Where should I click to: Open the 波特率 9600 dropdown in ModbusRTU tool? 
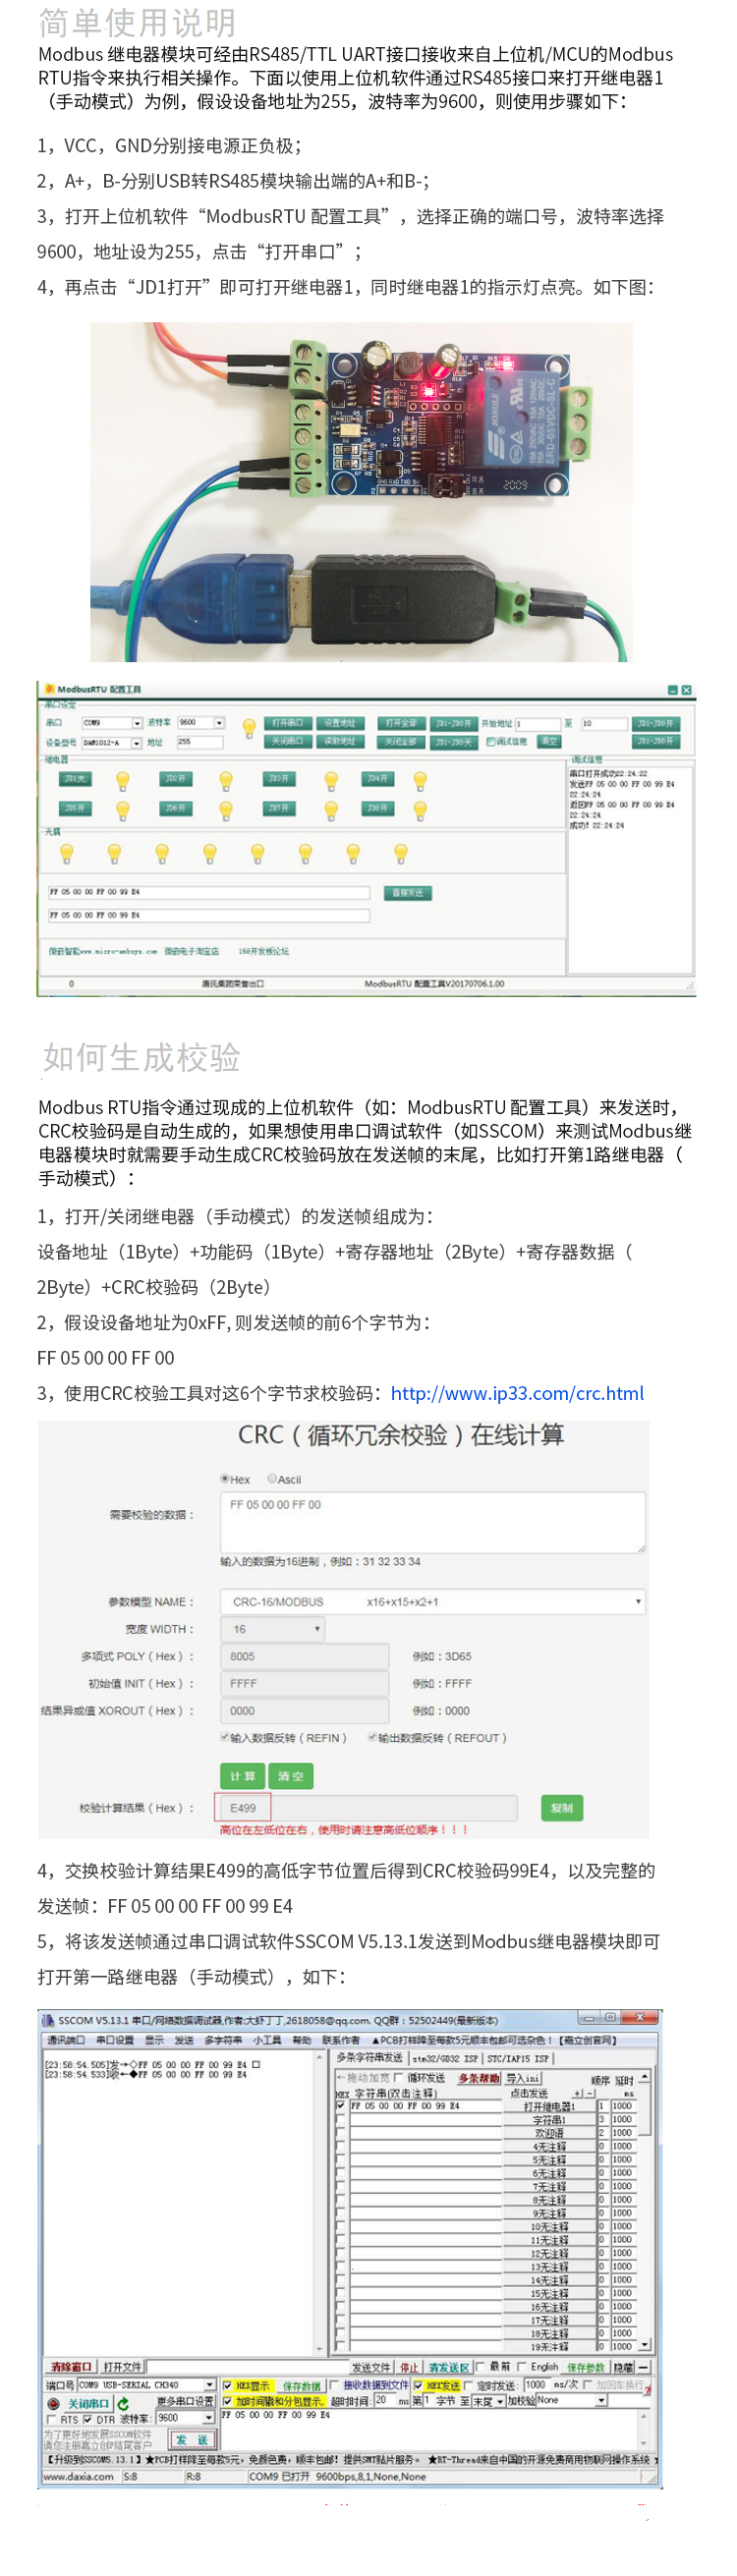tap(201, 723)
